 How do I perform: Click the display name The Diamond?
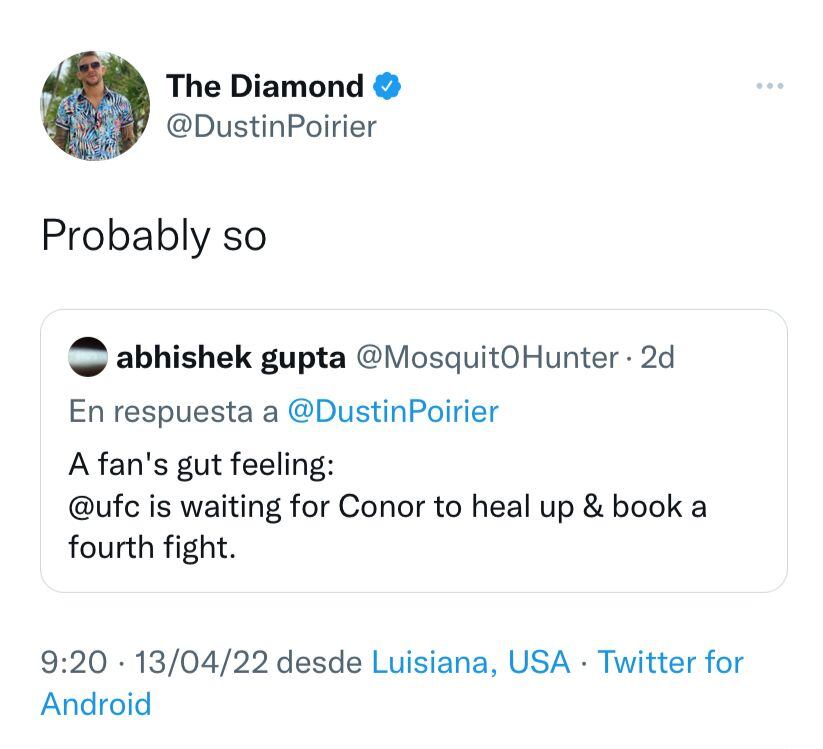point(265,86)
